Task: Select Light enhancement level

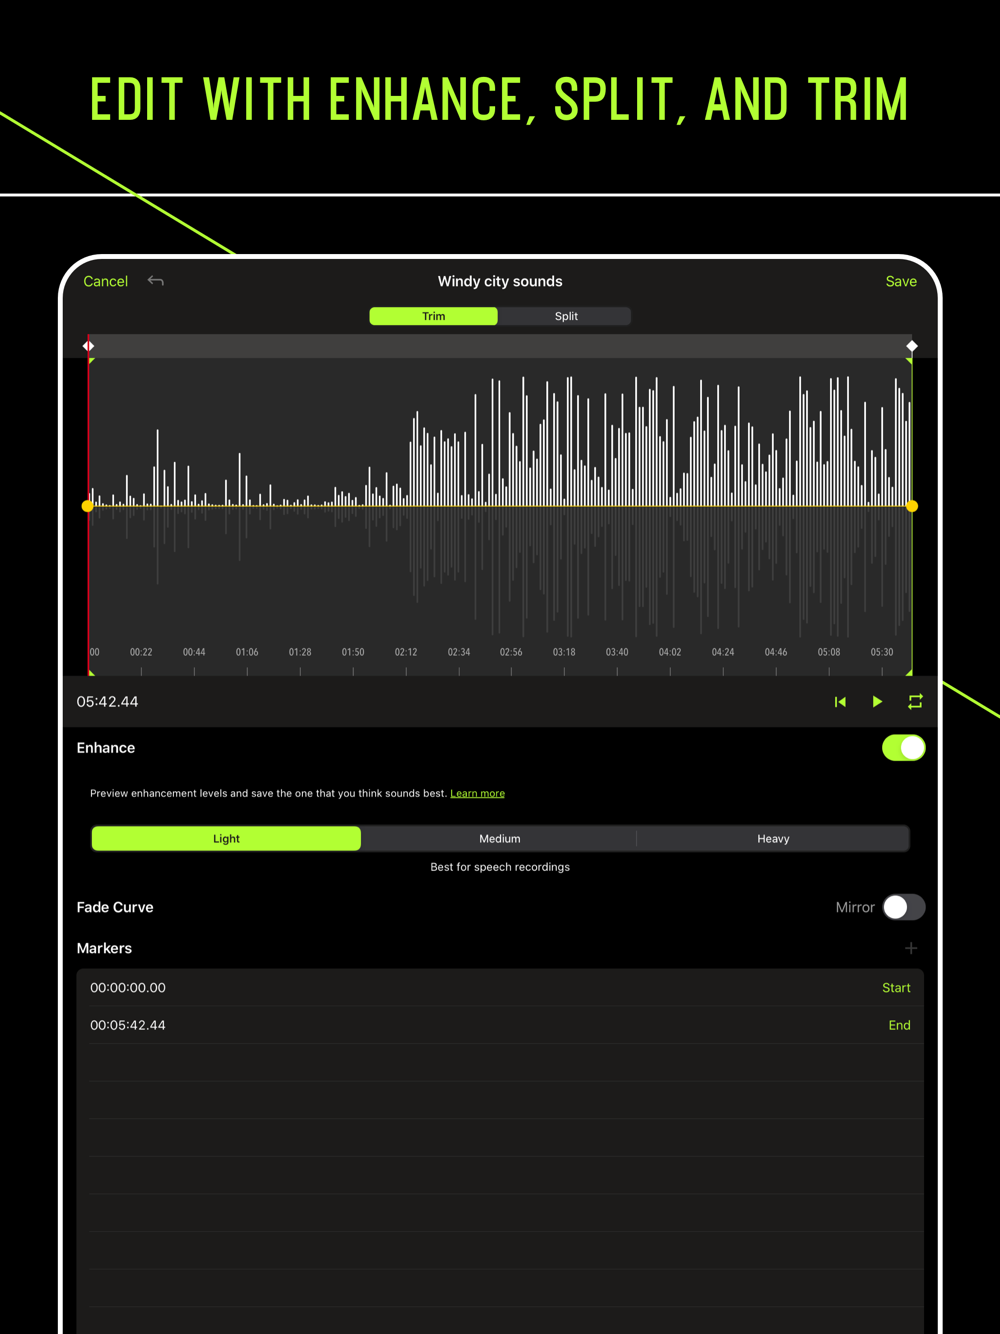Action: [x=226, y=839]
